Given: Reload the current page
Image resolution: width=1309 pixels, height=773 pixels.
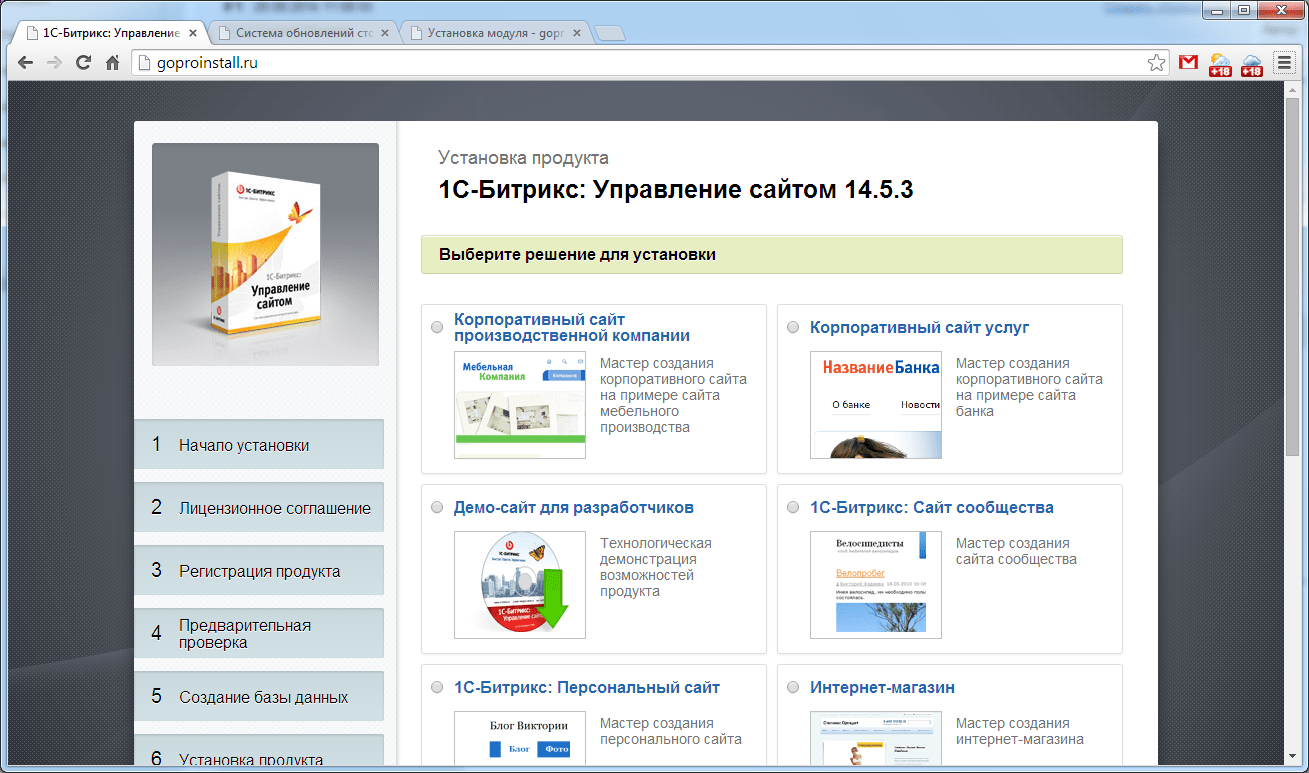Looking at the screenshot, I should (x=84, y=62).
